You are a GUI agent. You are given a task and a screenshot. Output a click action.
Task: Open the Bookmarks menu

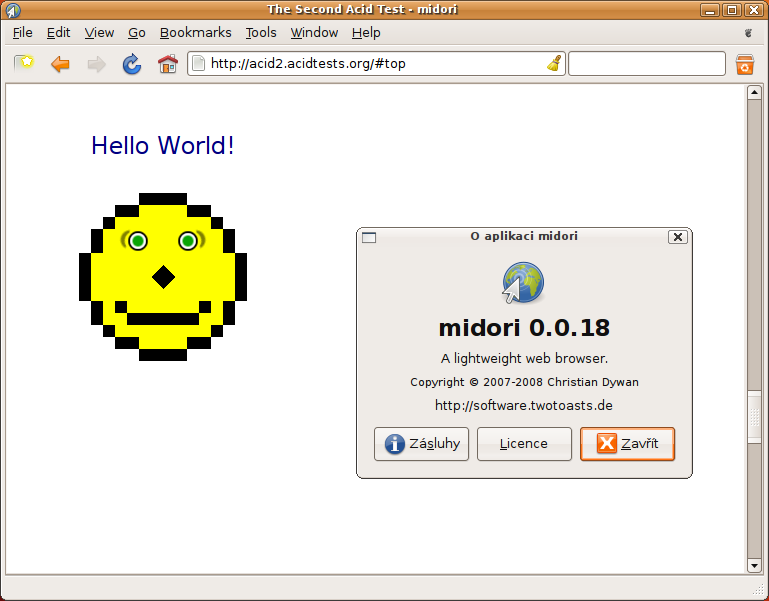[196, 32]
